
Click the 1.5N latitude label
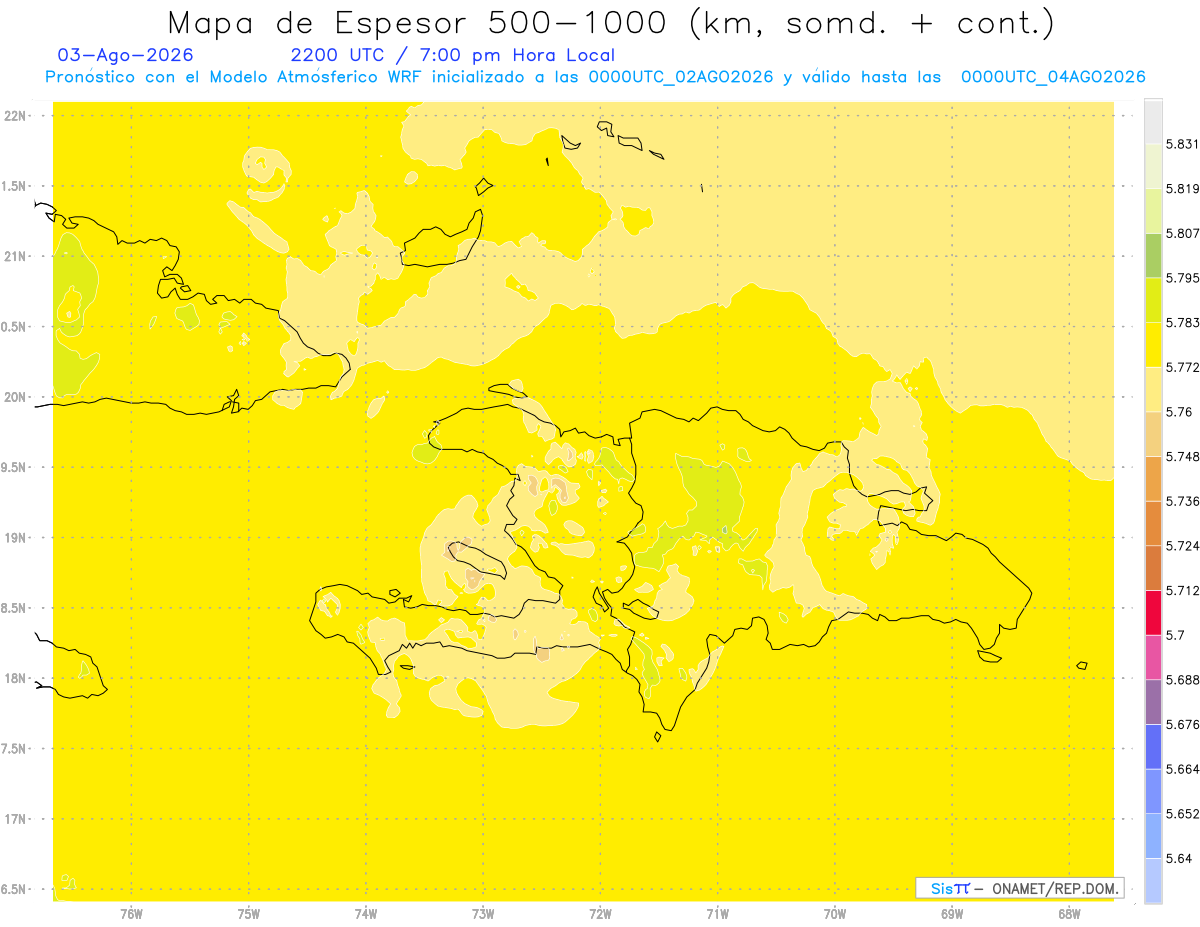click(x=14, y=186)
